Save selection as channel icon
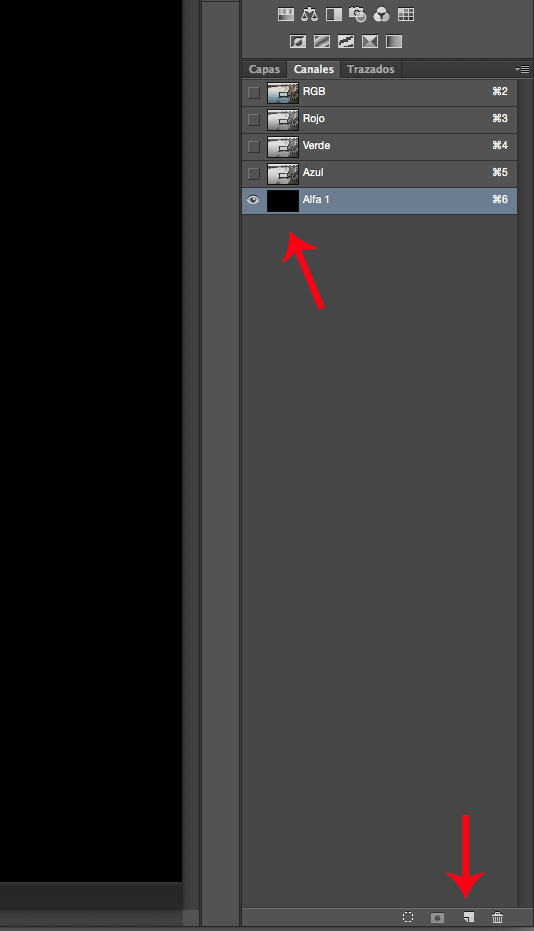The height and width of the screenshot is (931, 534). (438, 917)
